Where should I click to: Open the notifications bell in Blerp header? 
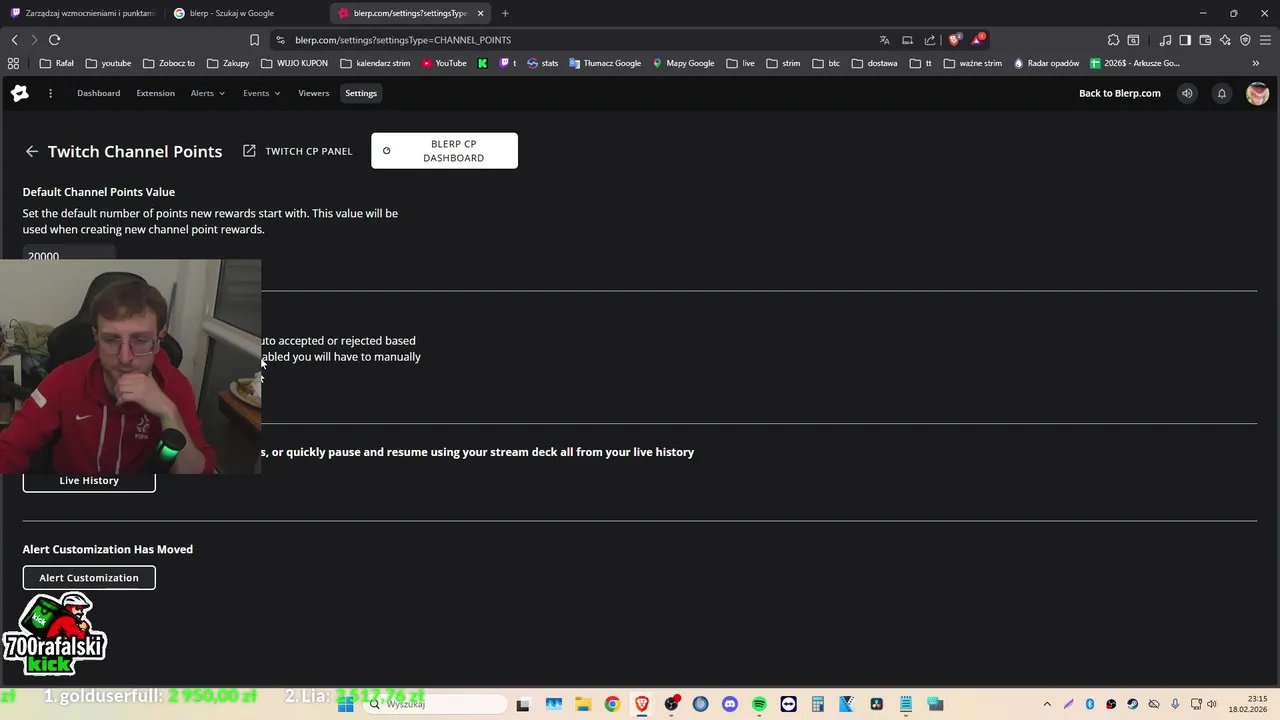click(1221, 93)
